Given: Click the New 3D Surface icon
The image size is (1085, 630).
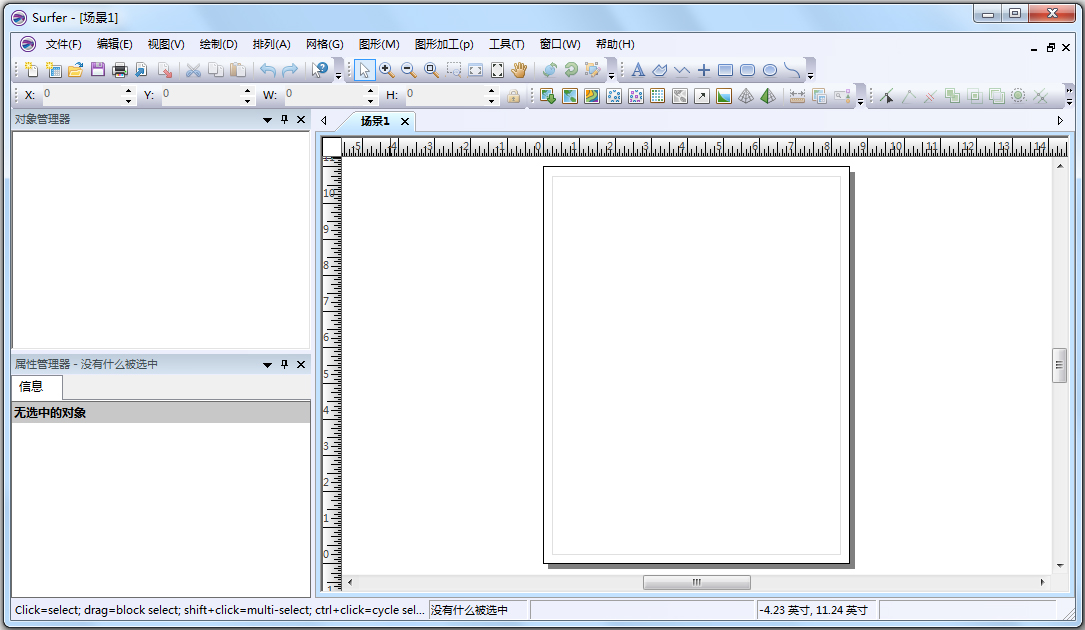Looking at the screenshot, I should click(x=768, y=96).
